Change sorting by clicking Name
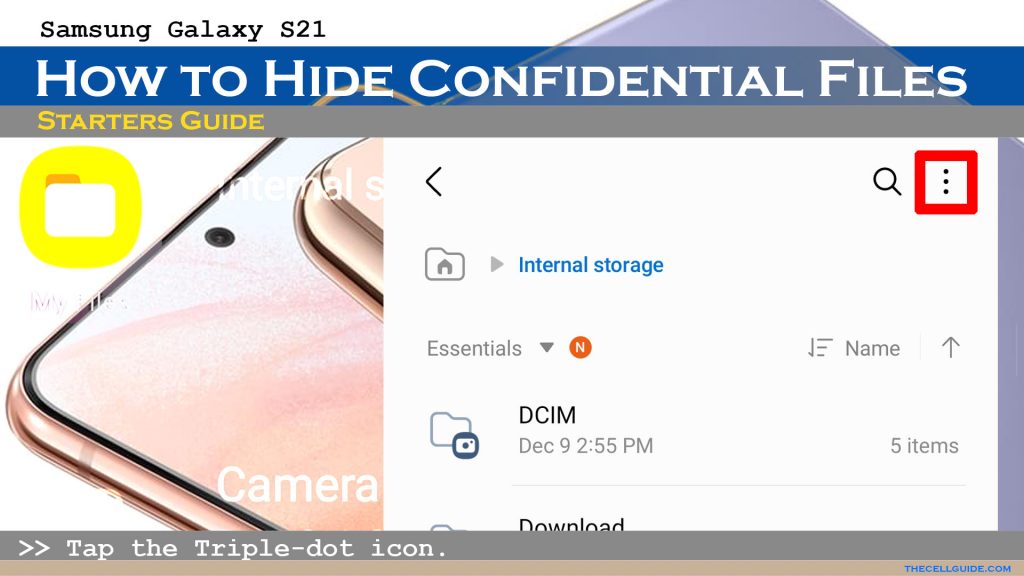The width and height of the screenshot is (1024, 576). pos(872,348)
